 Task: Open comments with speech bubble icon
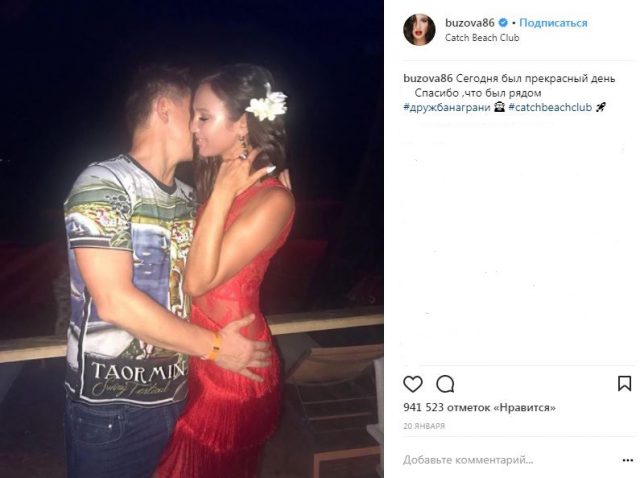point(445,384)
